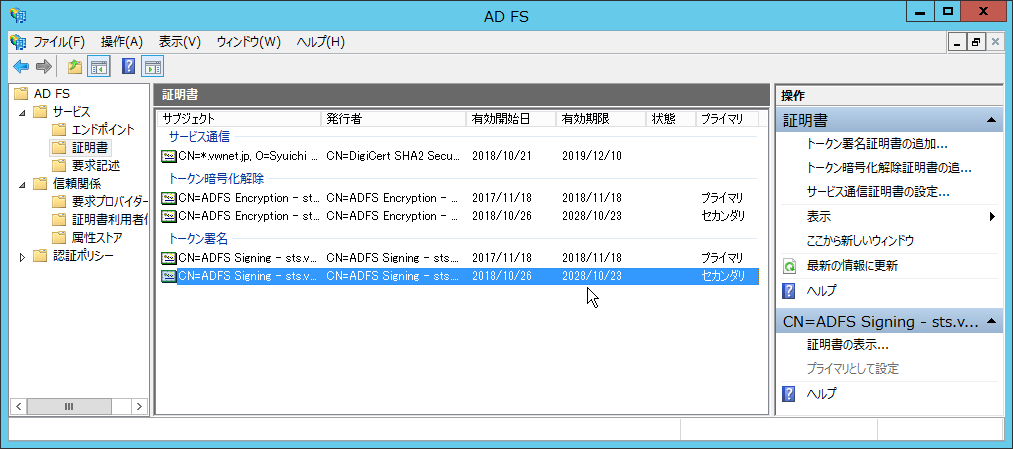Click トークン署名証明書の追加... action
The image size is (1013, 449).
point(877,143)
